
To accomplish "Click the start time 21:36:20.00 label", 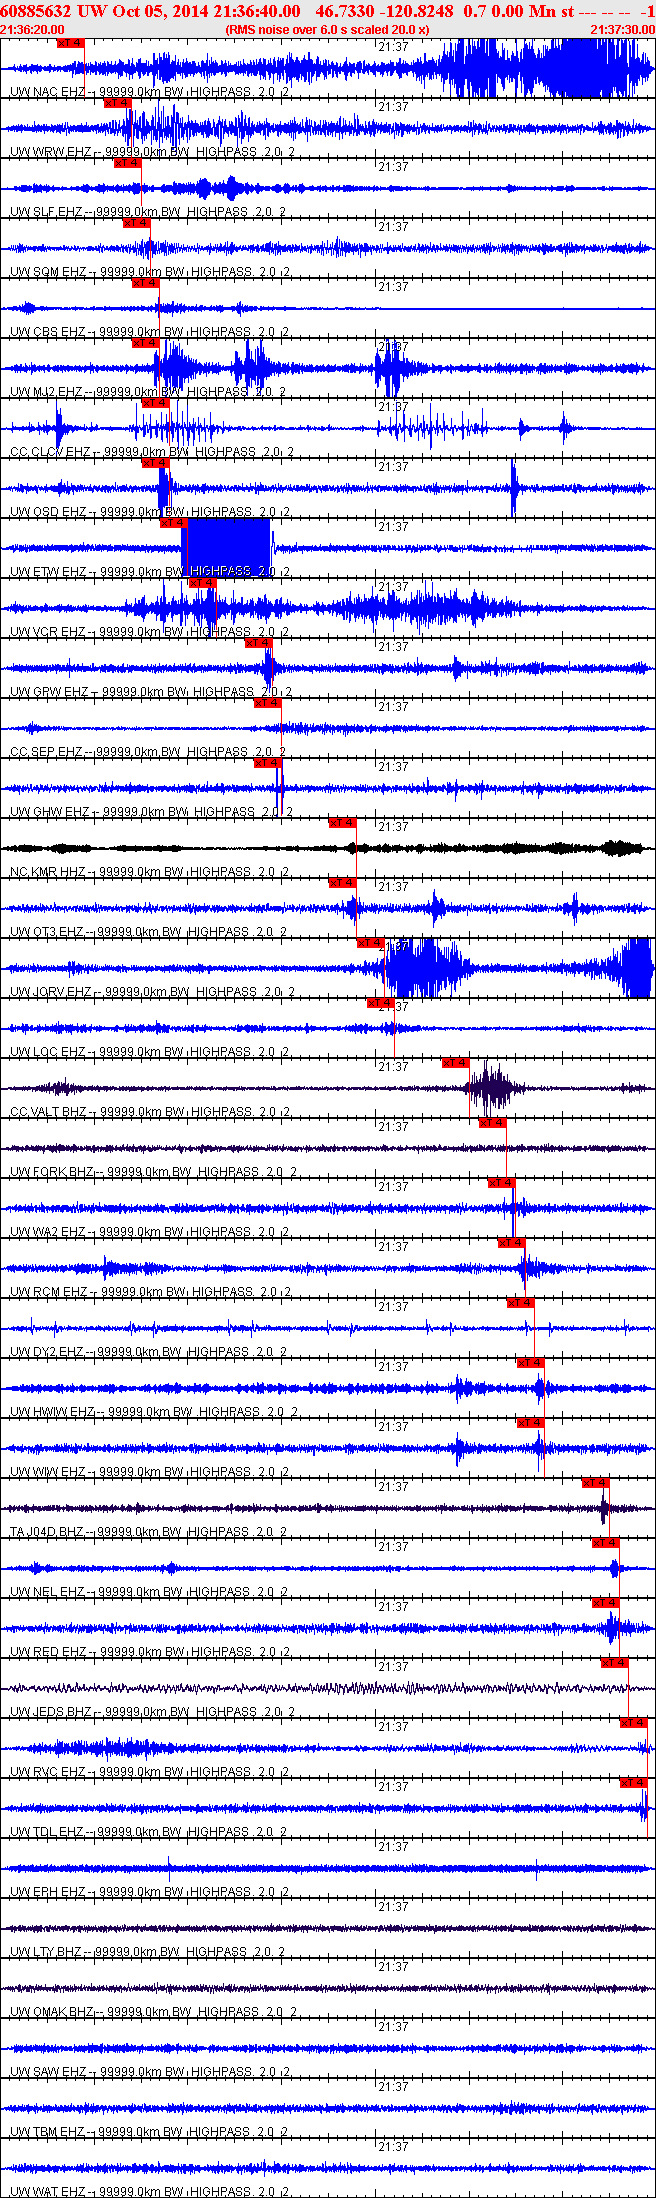I will click(32, 30).
